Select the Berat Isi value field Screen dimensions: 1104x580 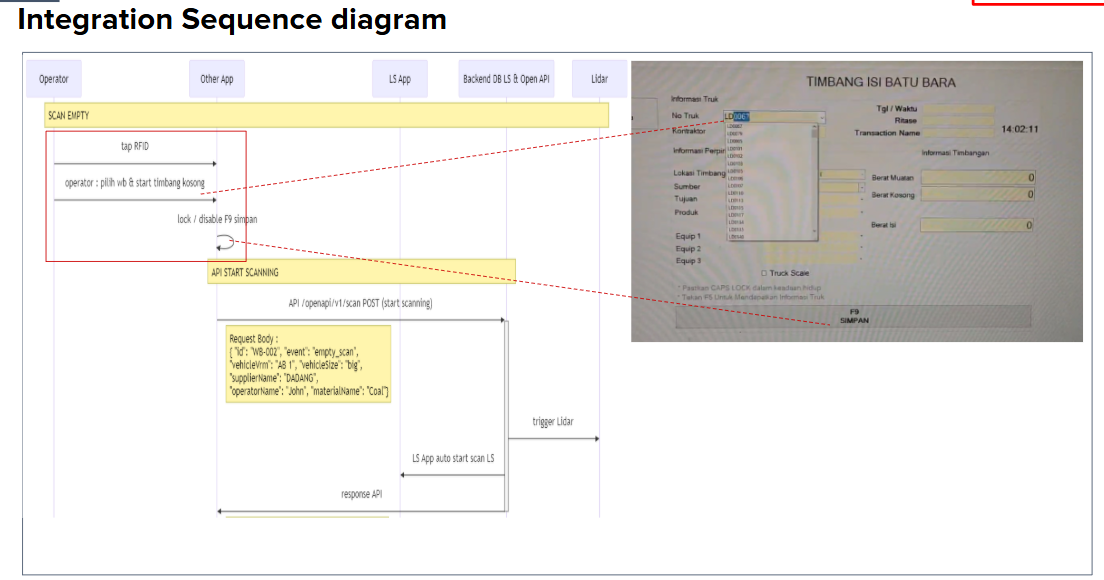coord(977,226)
